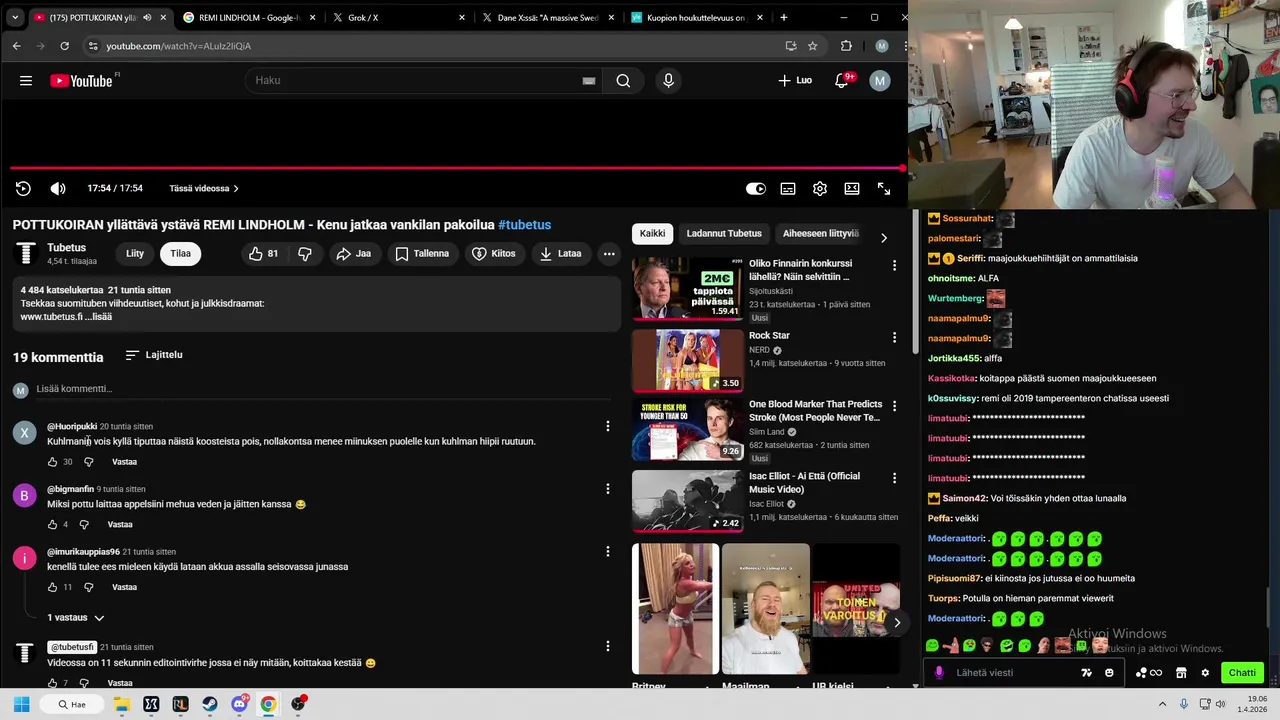
Task: Subscribe with the Tilaa button
Action: pyautogui.click(x=180, y=254)
